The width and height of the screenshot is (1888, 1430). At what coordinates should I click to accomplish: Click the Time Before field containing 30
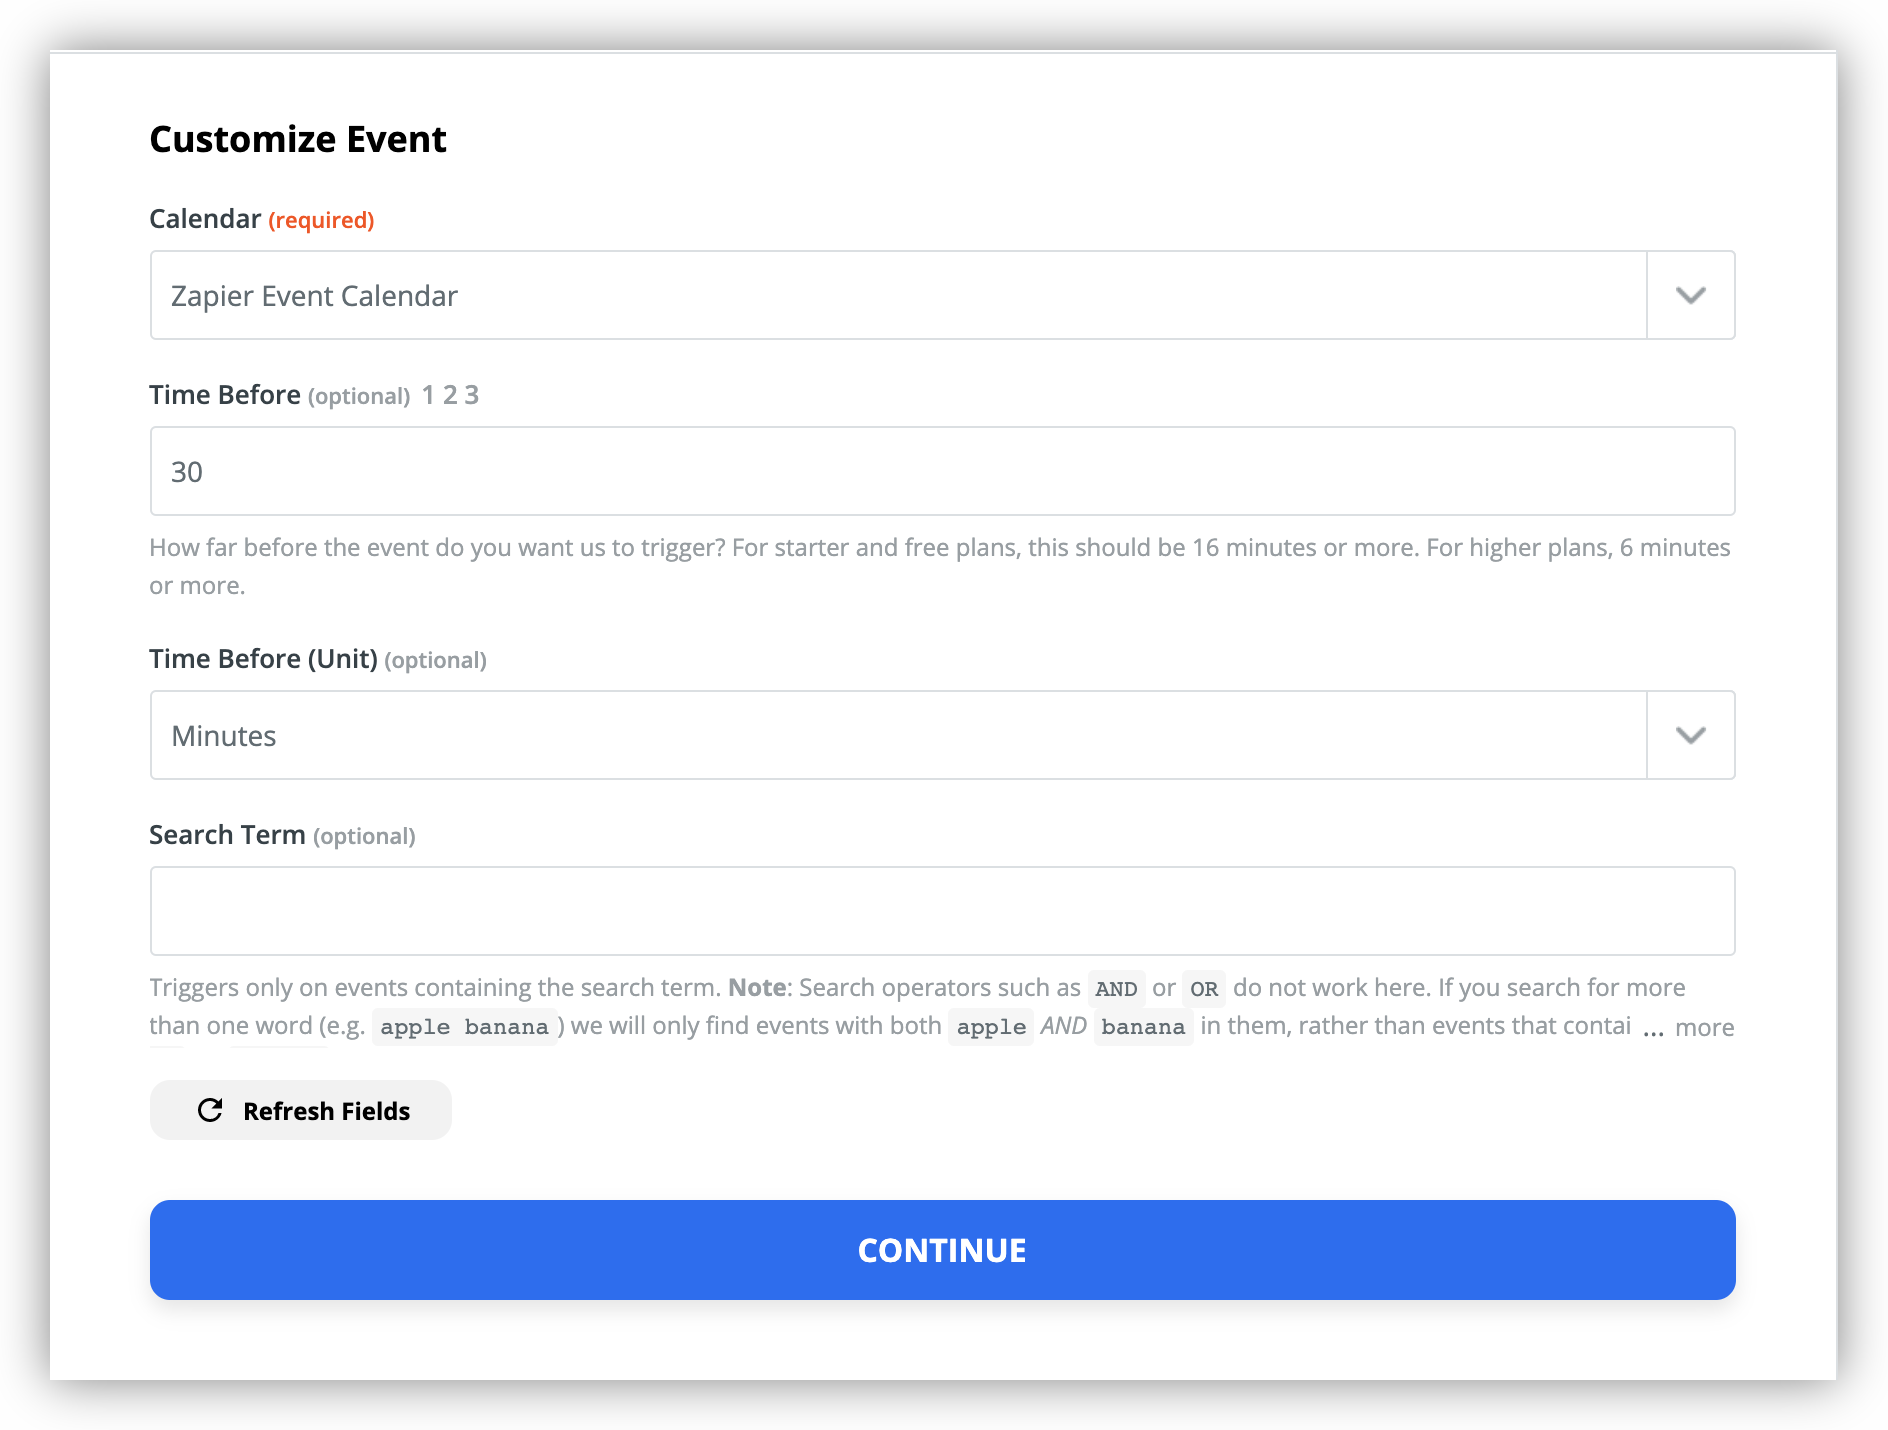click(x=942, y=471)
